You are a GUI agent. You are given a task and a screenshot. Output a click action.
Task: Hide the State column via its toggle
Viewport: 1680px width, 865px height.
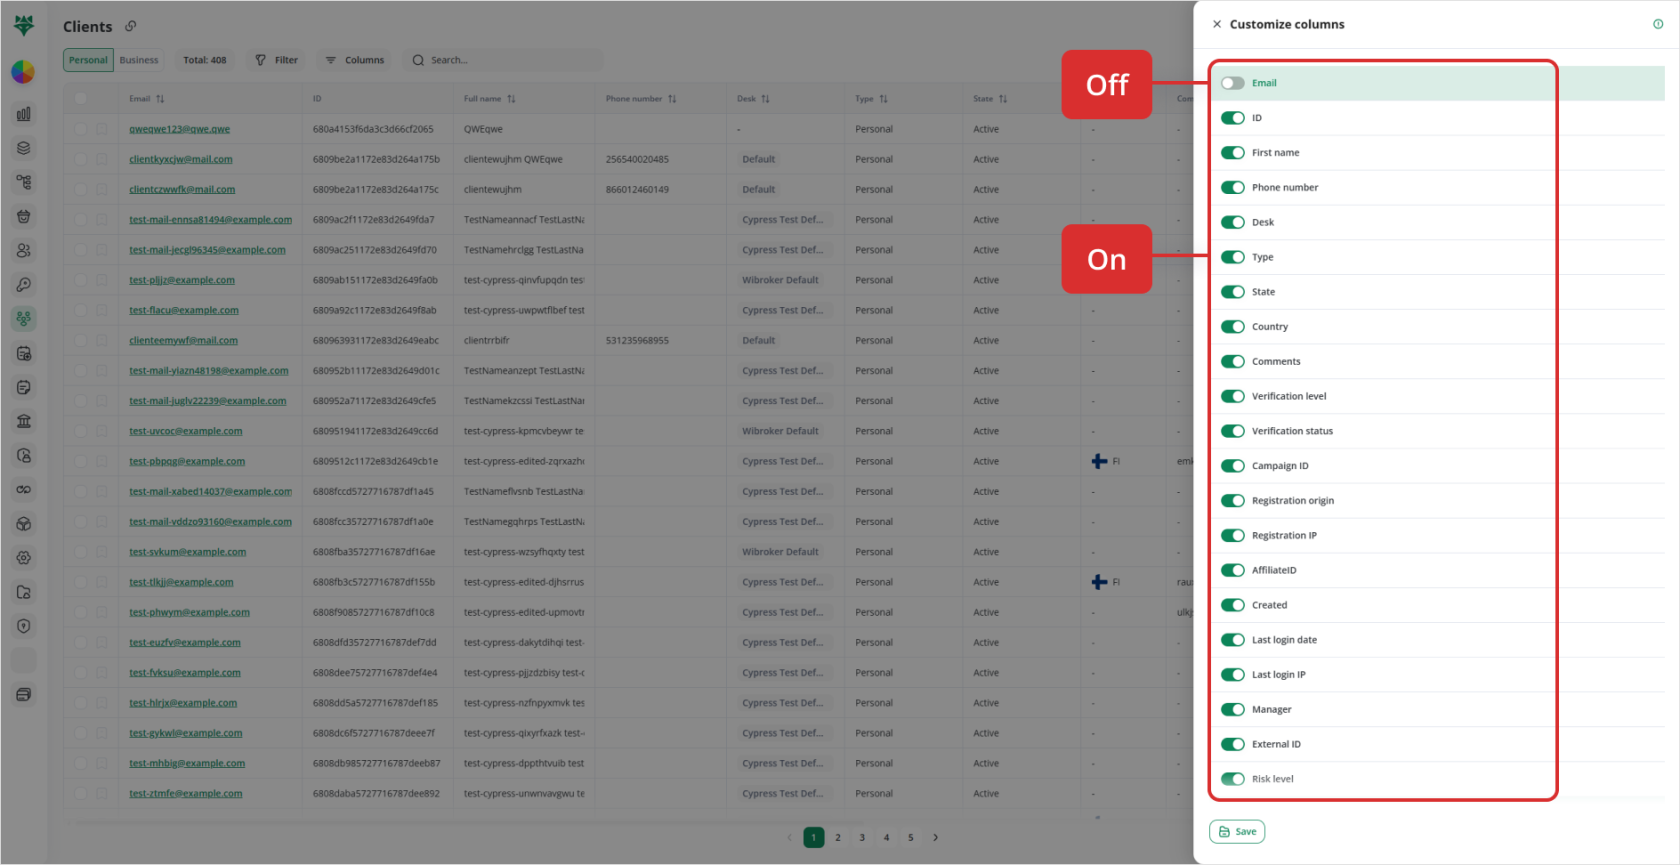click(x=1233, y=292)
